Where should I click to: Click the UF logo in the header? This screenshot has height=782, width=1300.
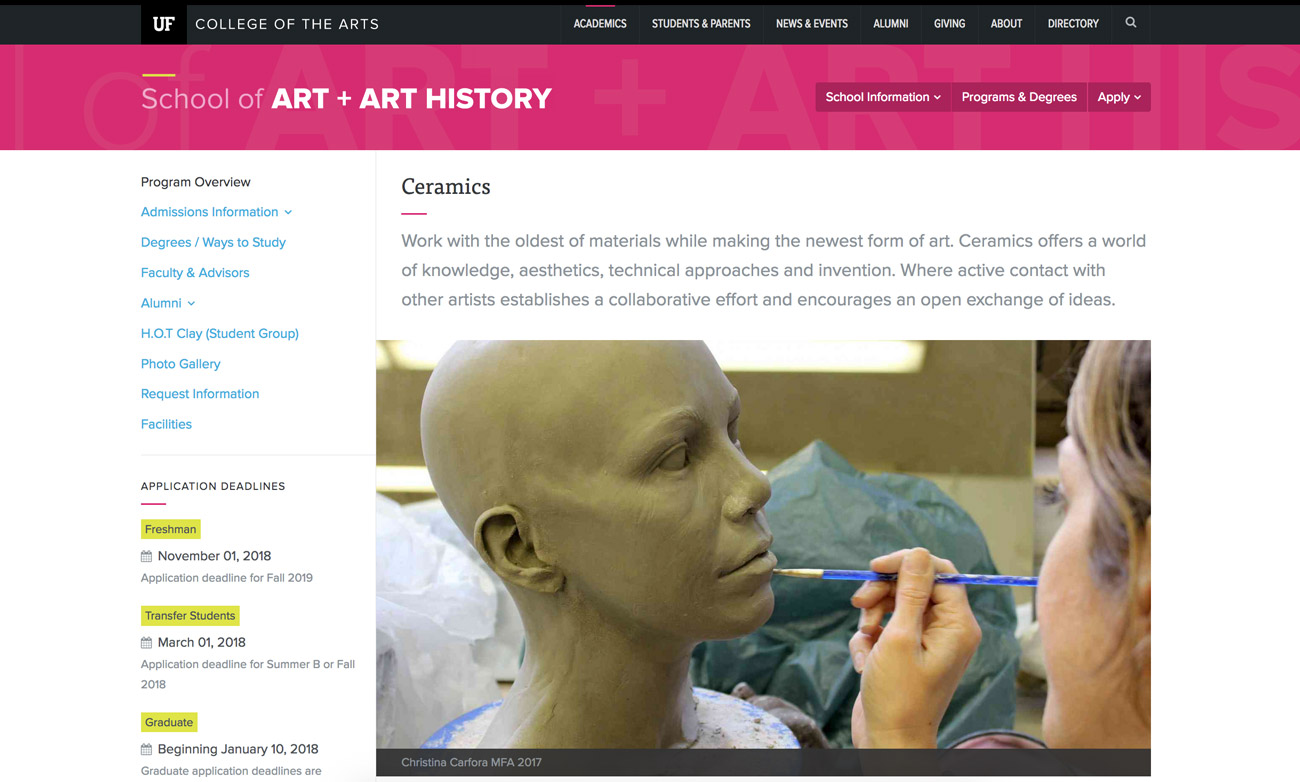coord(163,22)
